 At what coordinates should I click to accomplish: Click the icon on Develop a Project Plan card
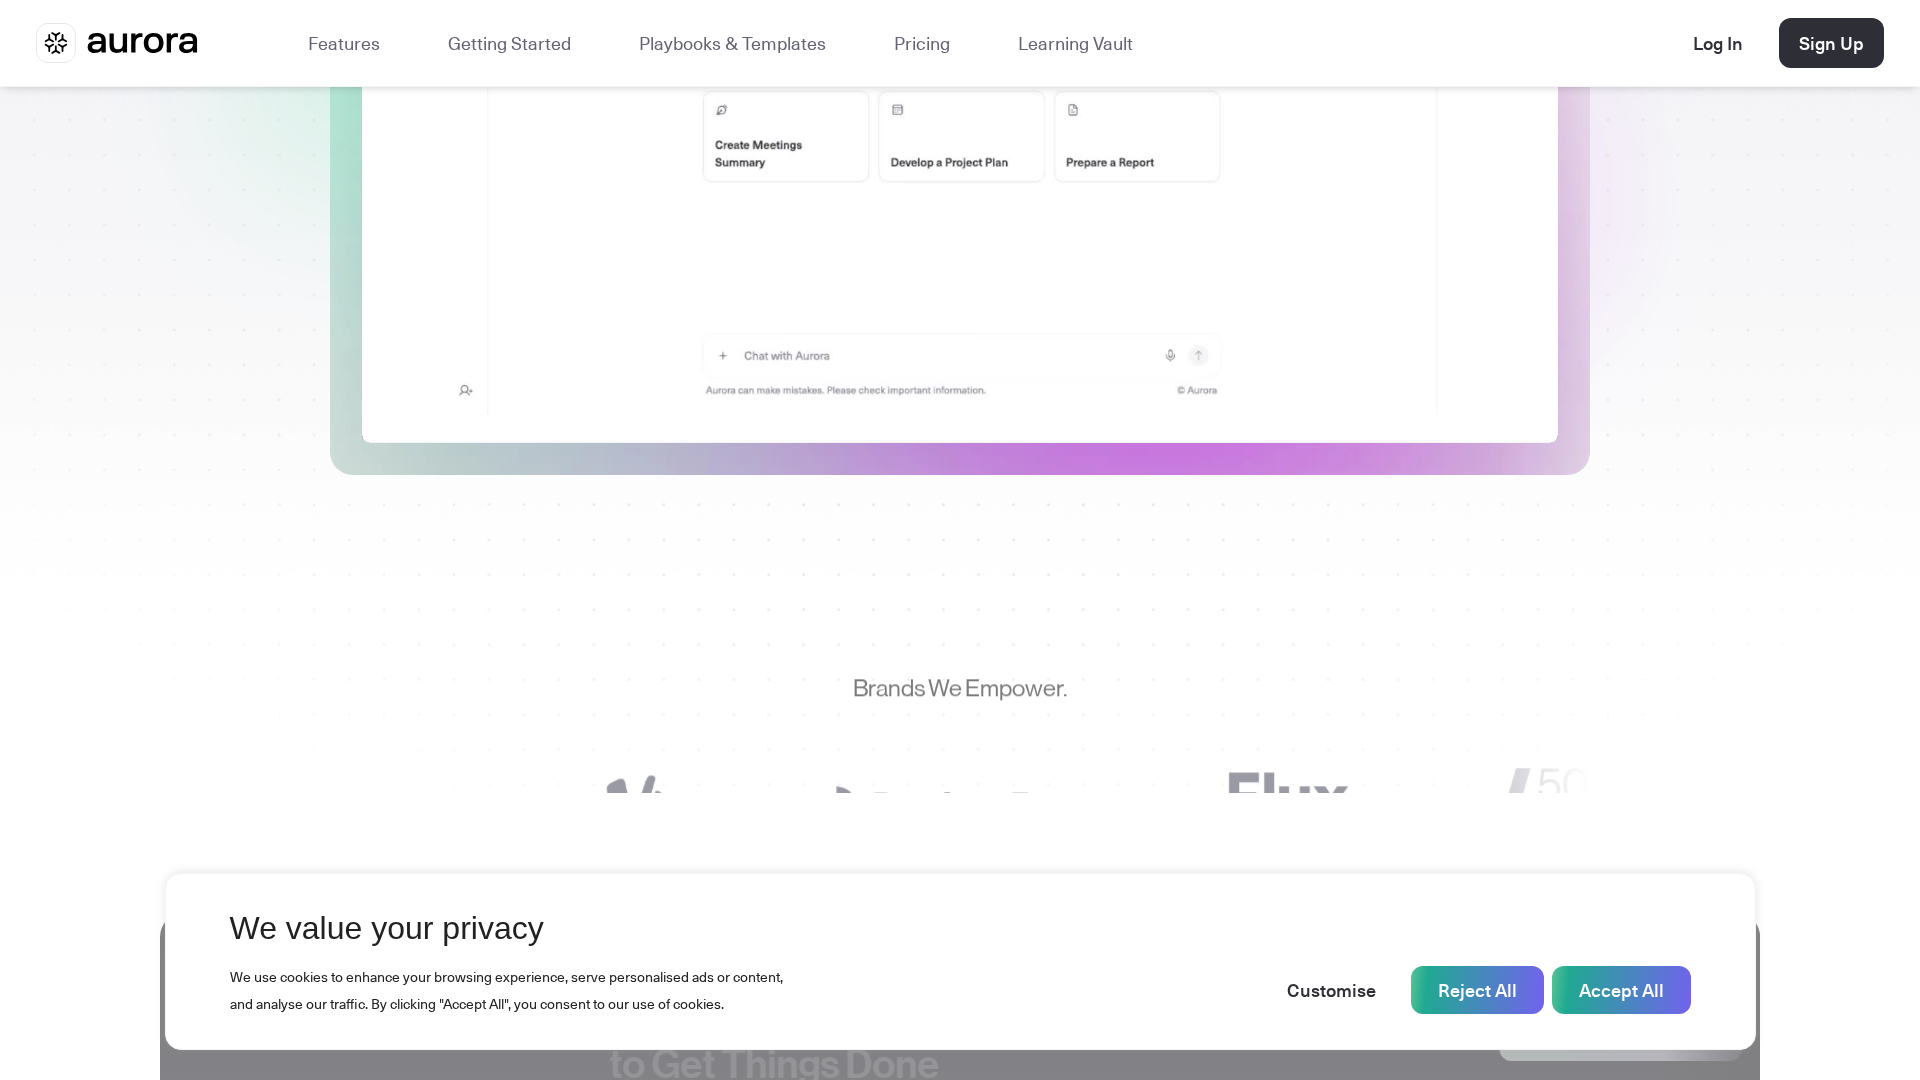897,110
